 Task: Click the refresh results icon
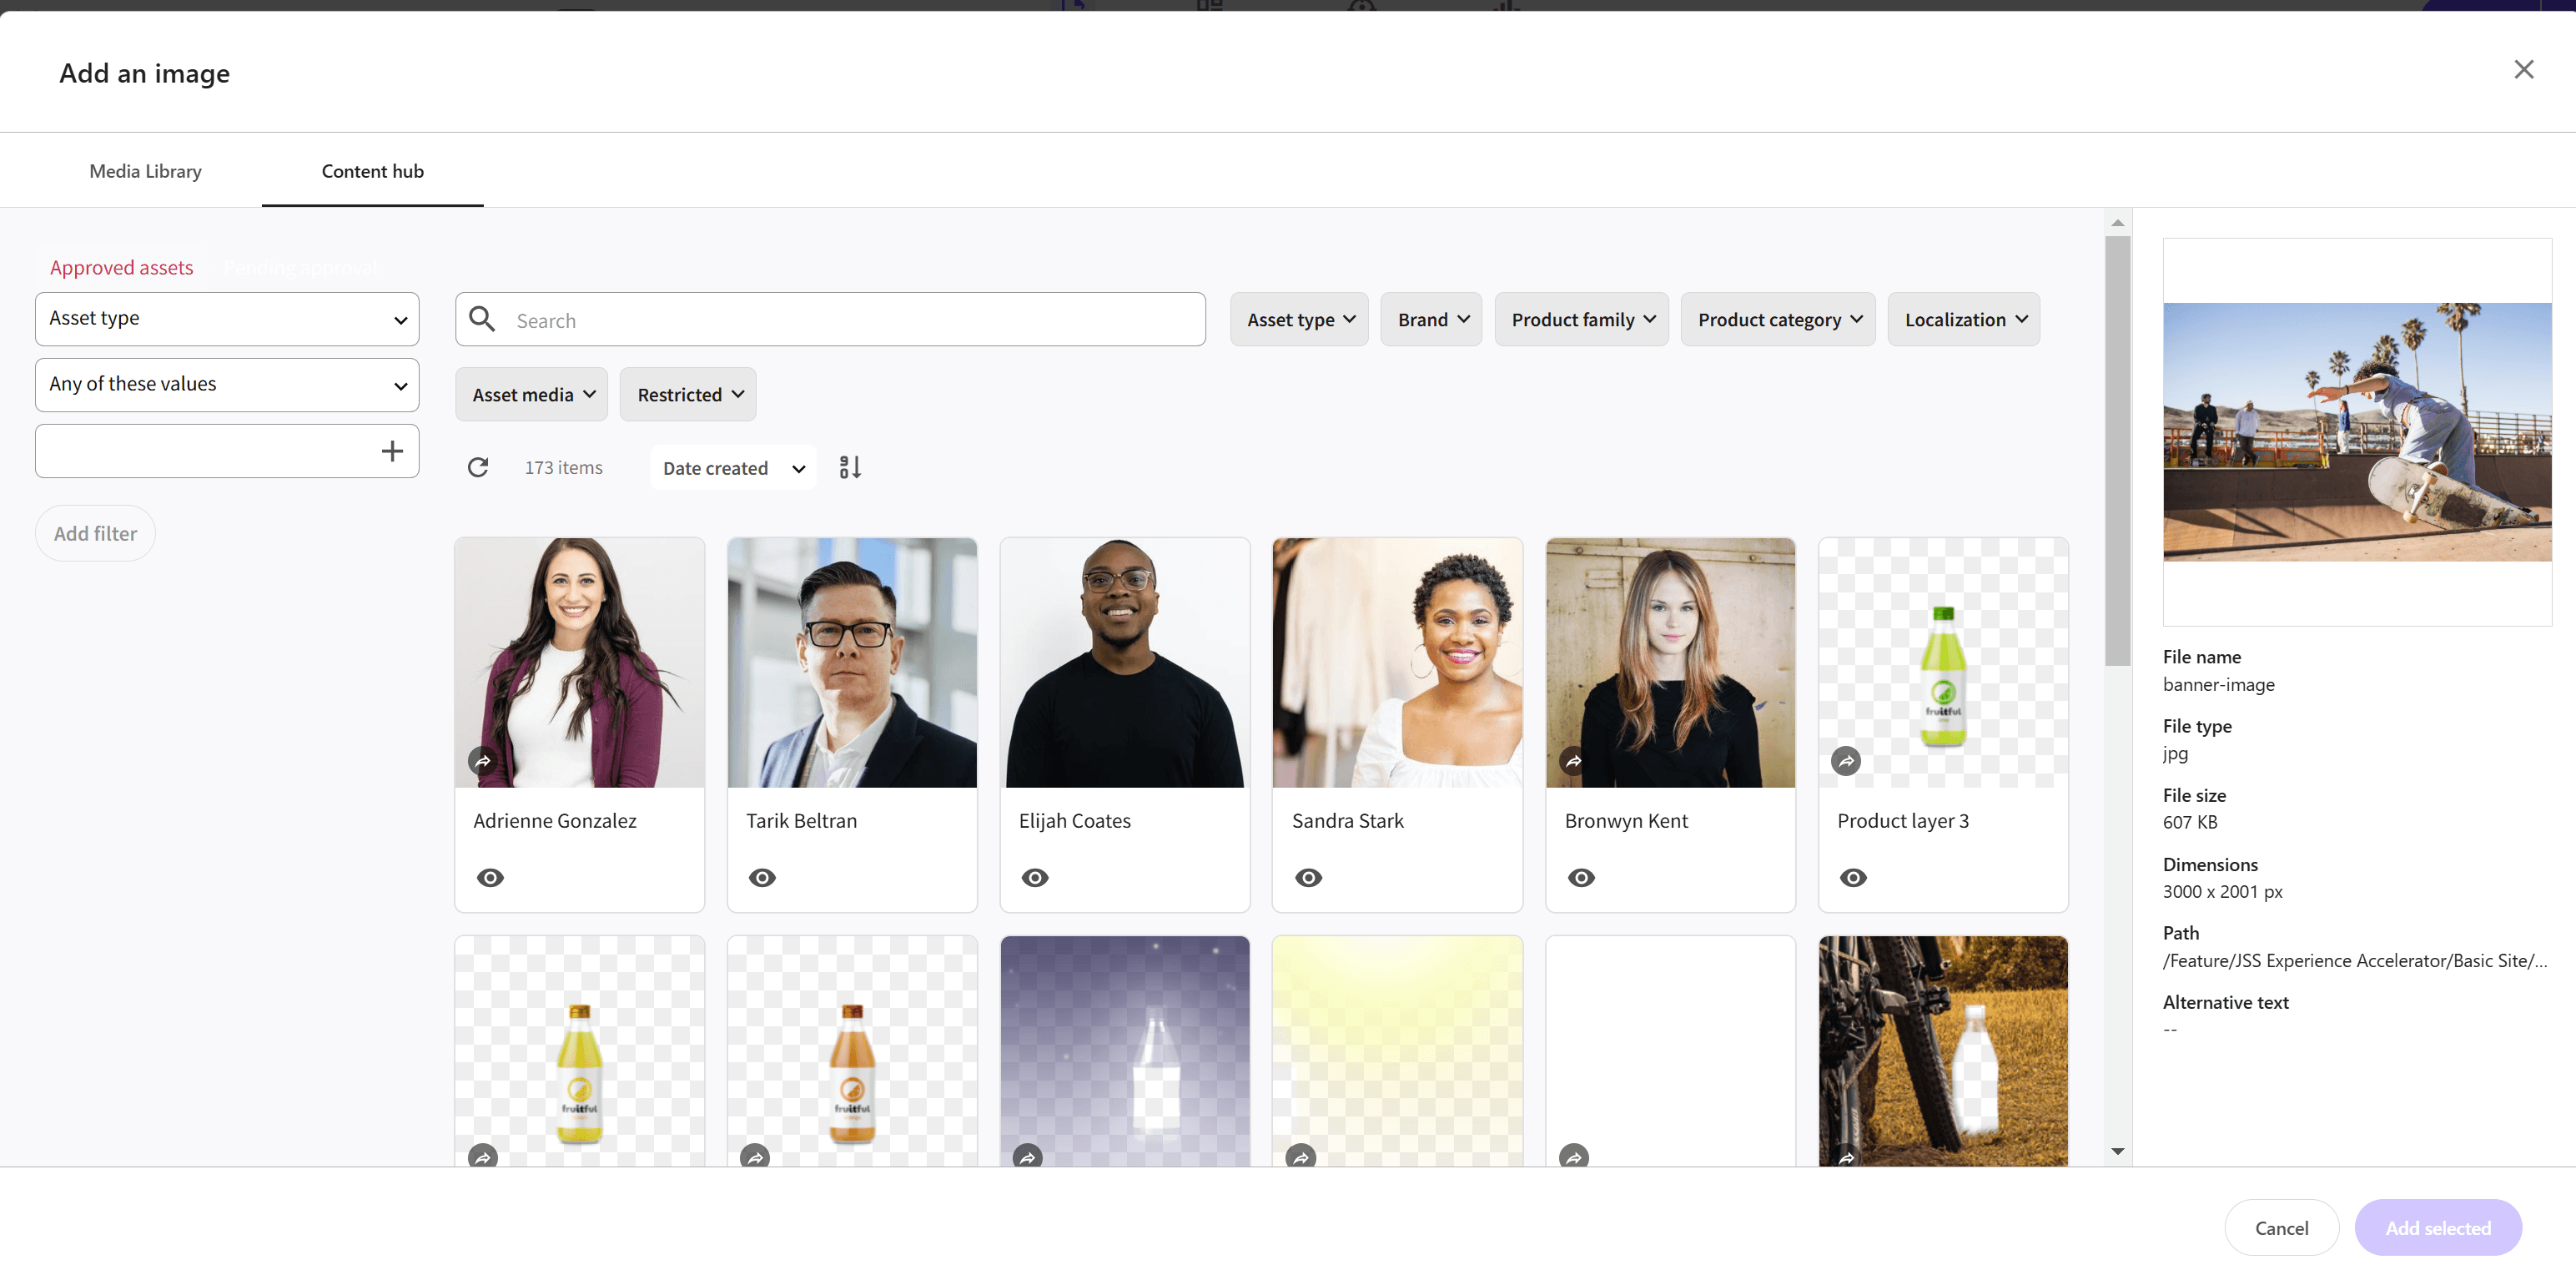point(478,467)
